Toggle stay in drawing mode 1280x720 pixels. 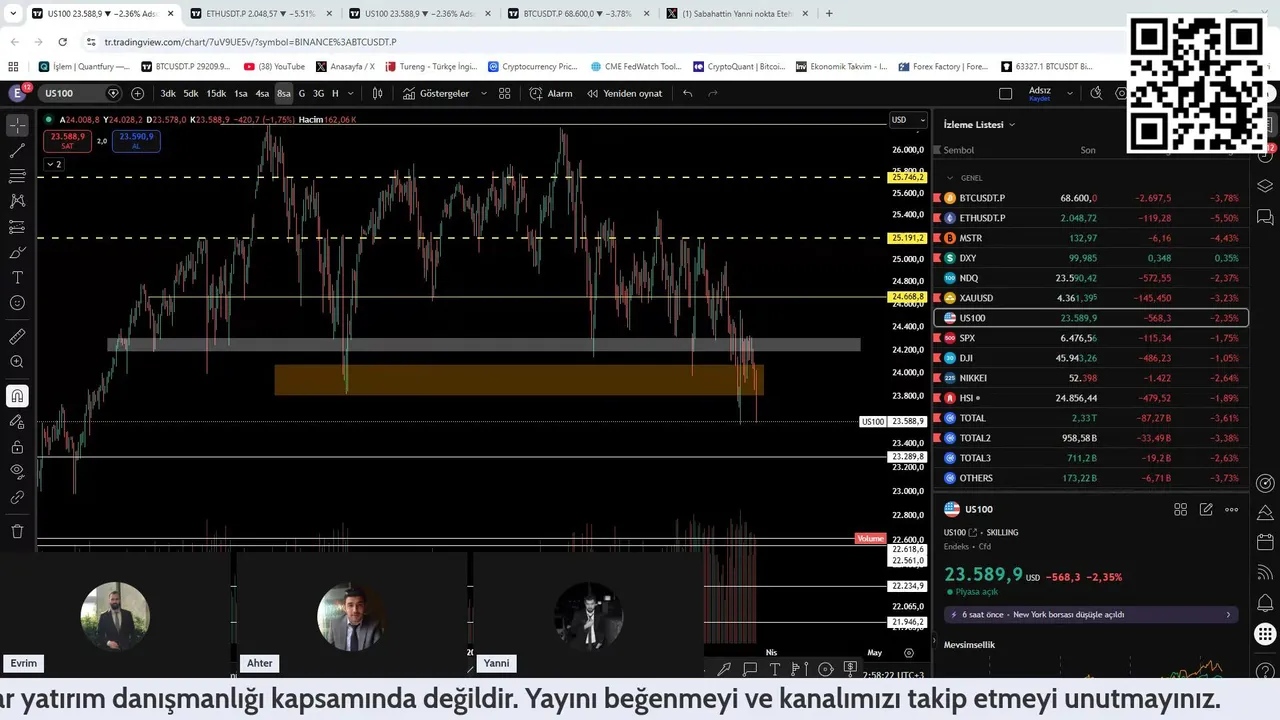[x=17, y=422]
